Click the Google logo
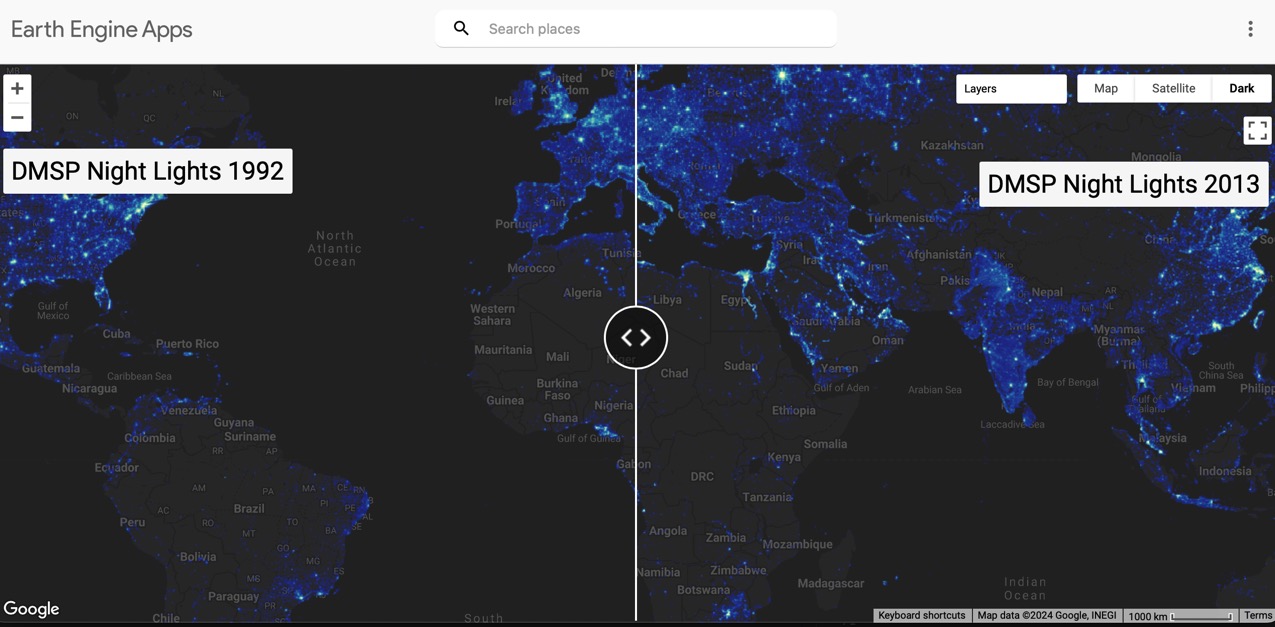This screenshot has width=1275, height=627. (x=32, y=608)
